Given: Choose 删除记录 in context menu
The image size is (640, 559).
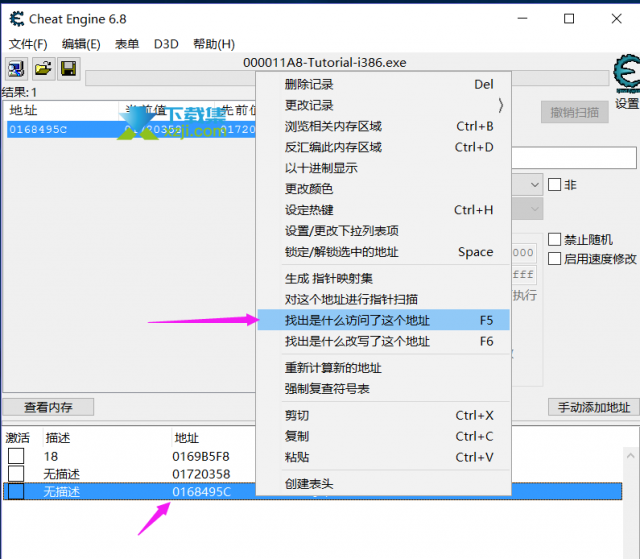Looking at the screenshot, I should [384, 84].
